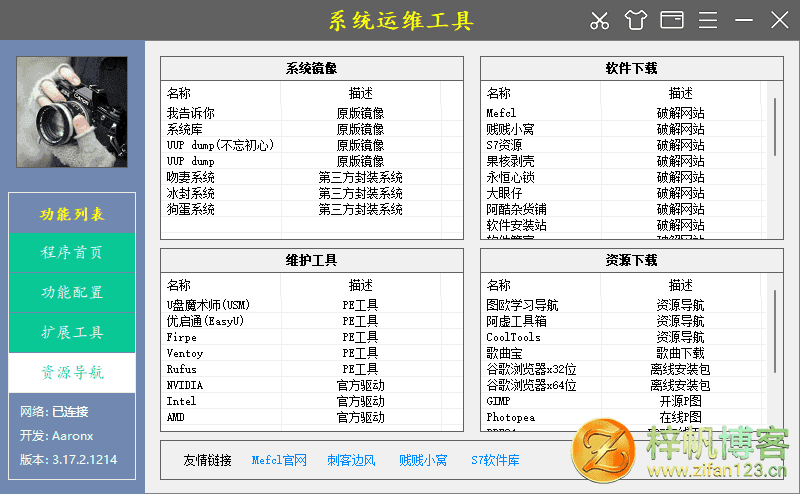The height and width of the screenshot is (494, 800).
Task: Select 谷歌浏览器x64位 row
Action: coord(621,385)
